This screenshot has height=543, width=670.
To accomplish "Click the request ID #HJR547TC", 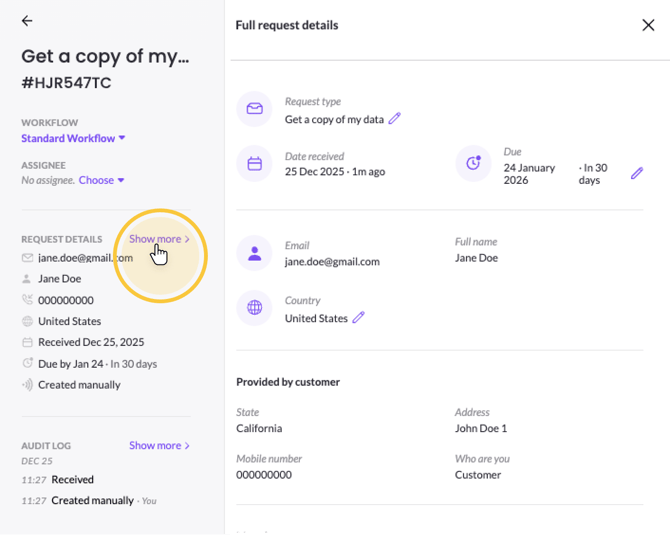I will click(67, 84).
